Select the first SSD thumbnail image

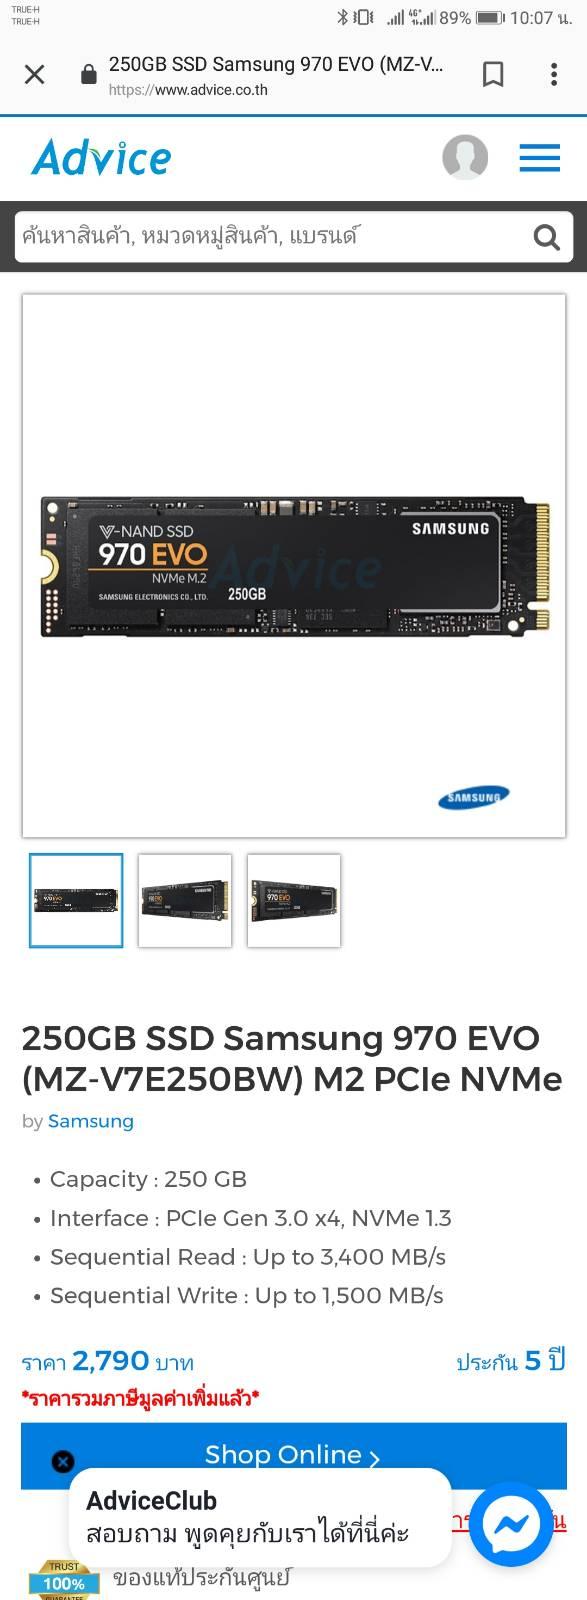click(76, 900)
